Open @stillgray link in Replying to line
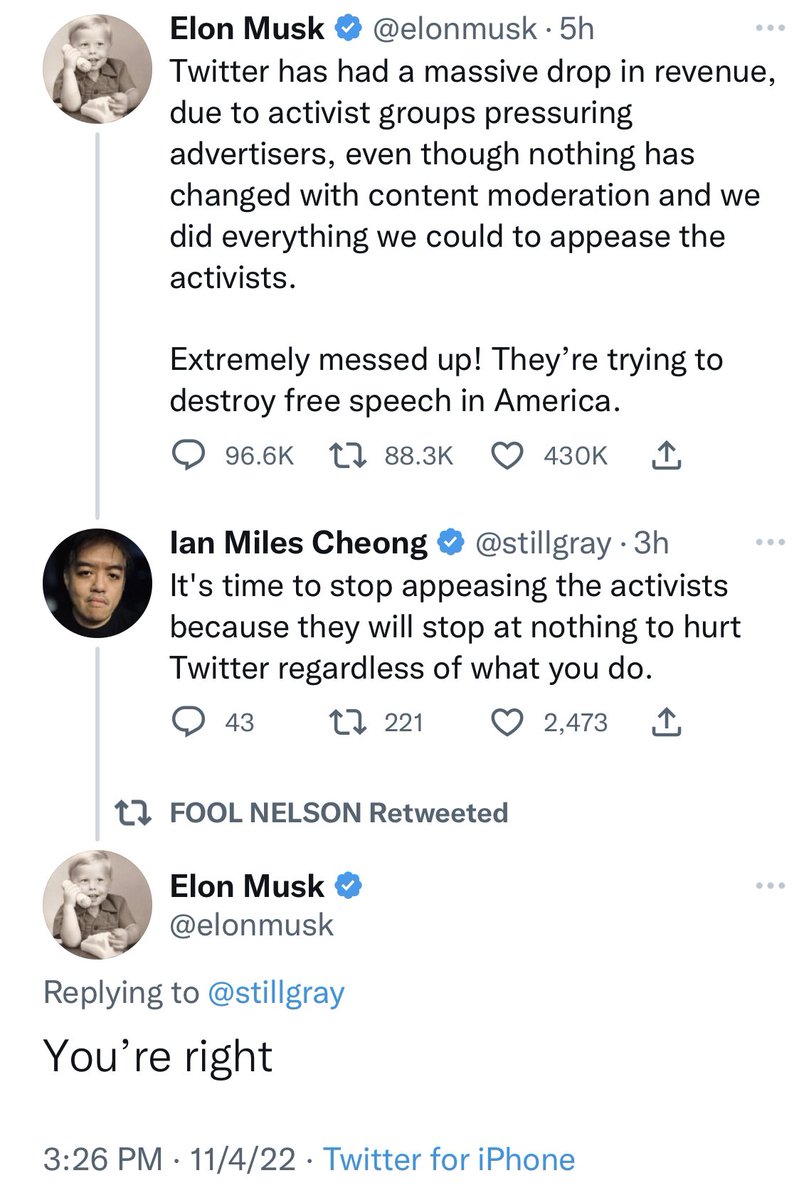 [276, 992]
